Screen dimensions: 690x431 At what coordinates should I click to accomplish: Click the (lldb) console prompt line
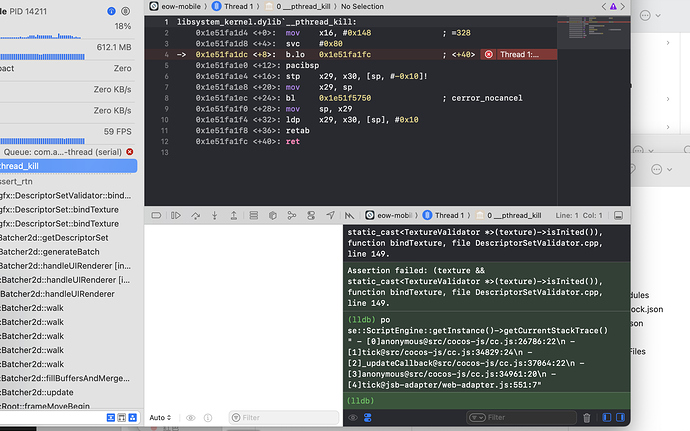click(x=486, y=401)
